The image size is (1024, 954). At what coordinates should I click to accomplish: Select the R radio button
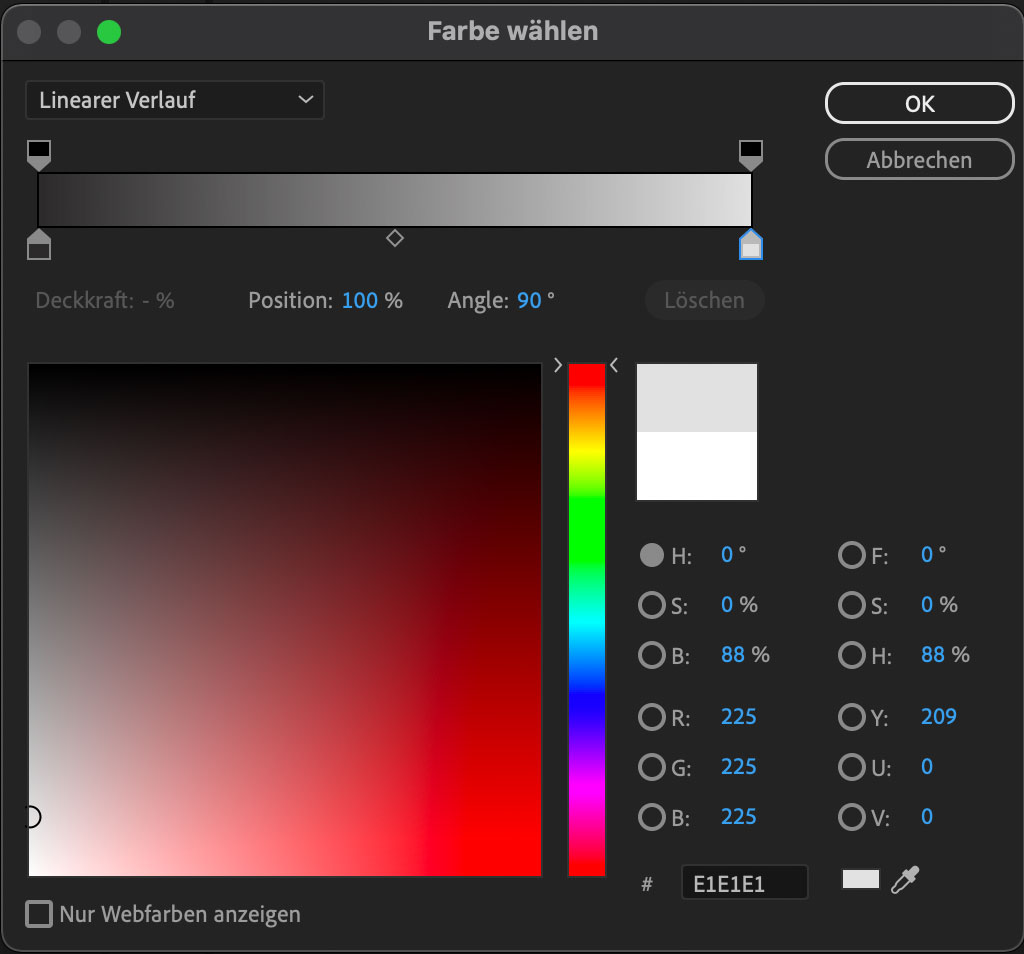click(651, 717)
